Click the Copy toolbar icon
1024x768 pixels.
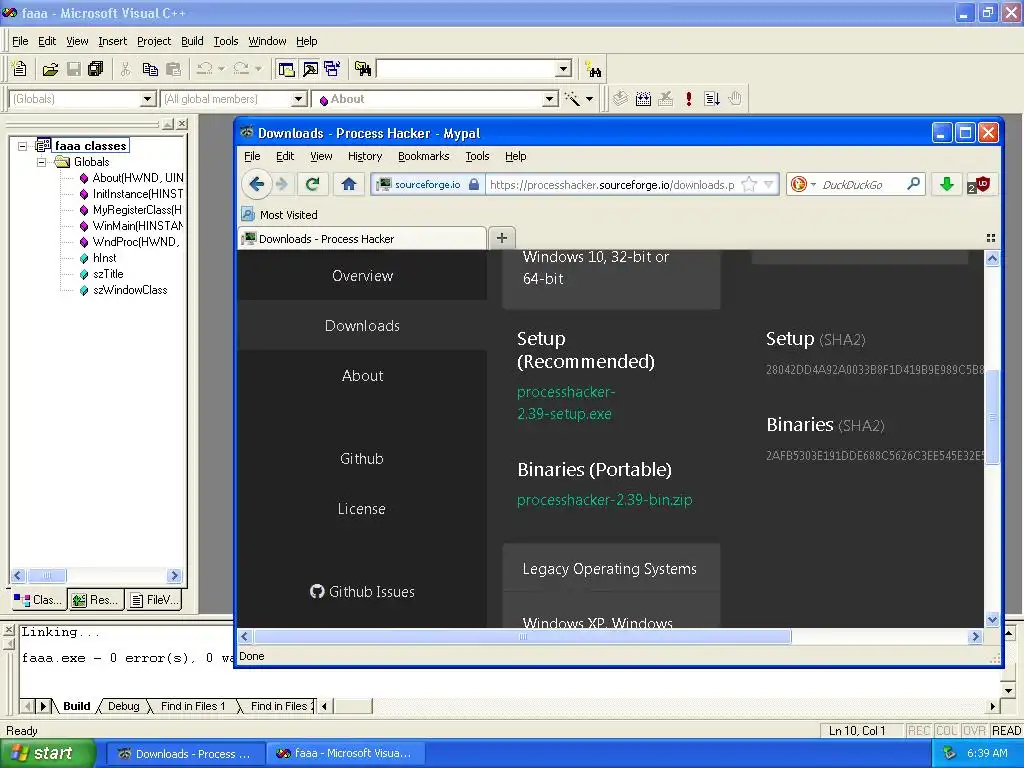(150, 69)
